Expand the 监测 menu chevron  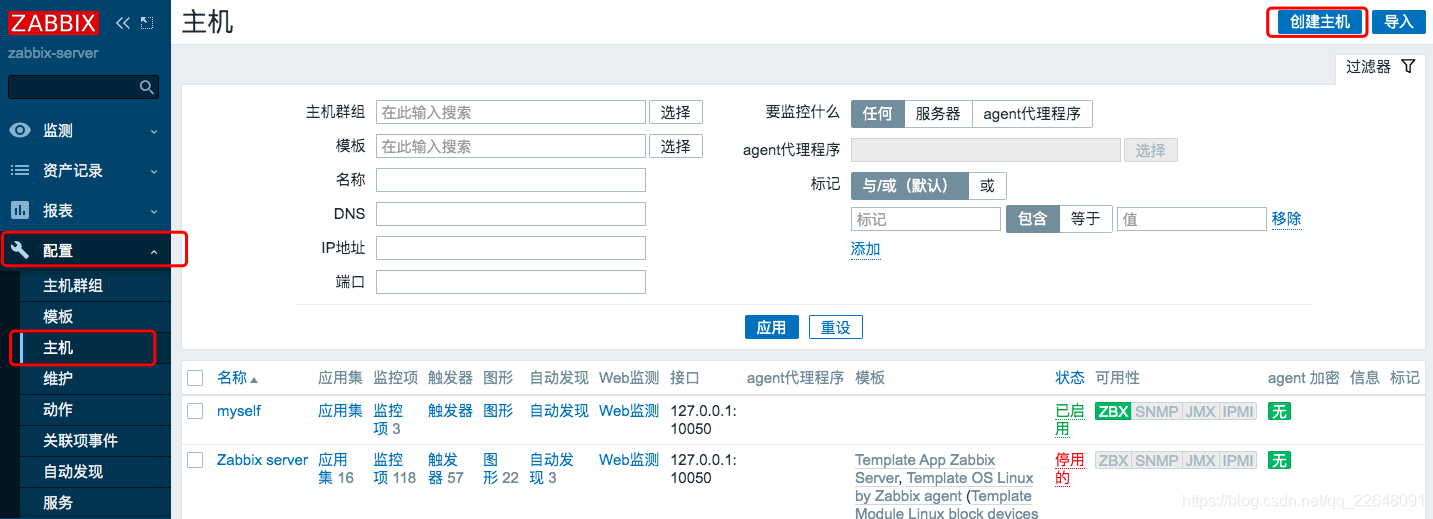154,131
